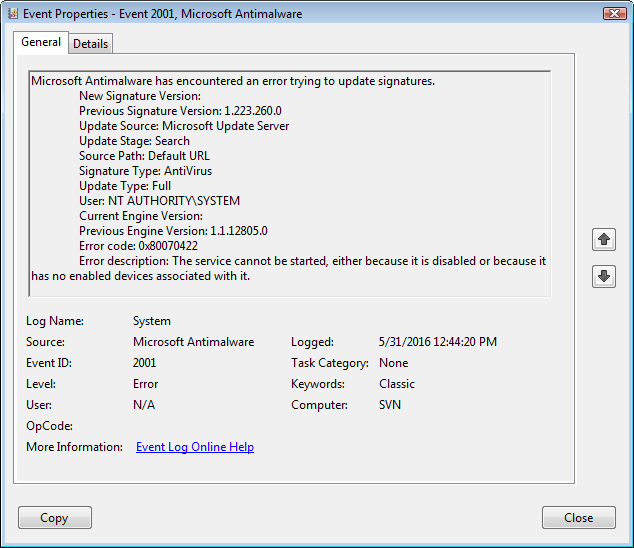Viewport: 634px width, 548px height.
Task: Select the Update Source: Microsoft Update Server line
Action: (184, 126)
